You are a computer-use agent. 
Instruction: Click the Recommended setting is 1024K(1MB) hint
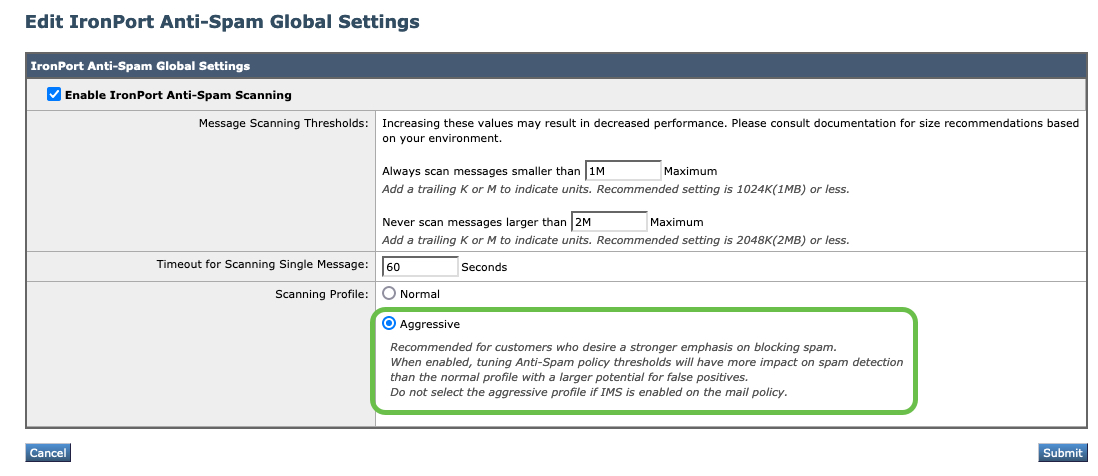tap(616, 189)
